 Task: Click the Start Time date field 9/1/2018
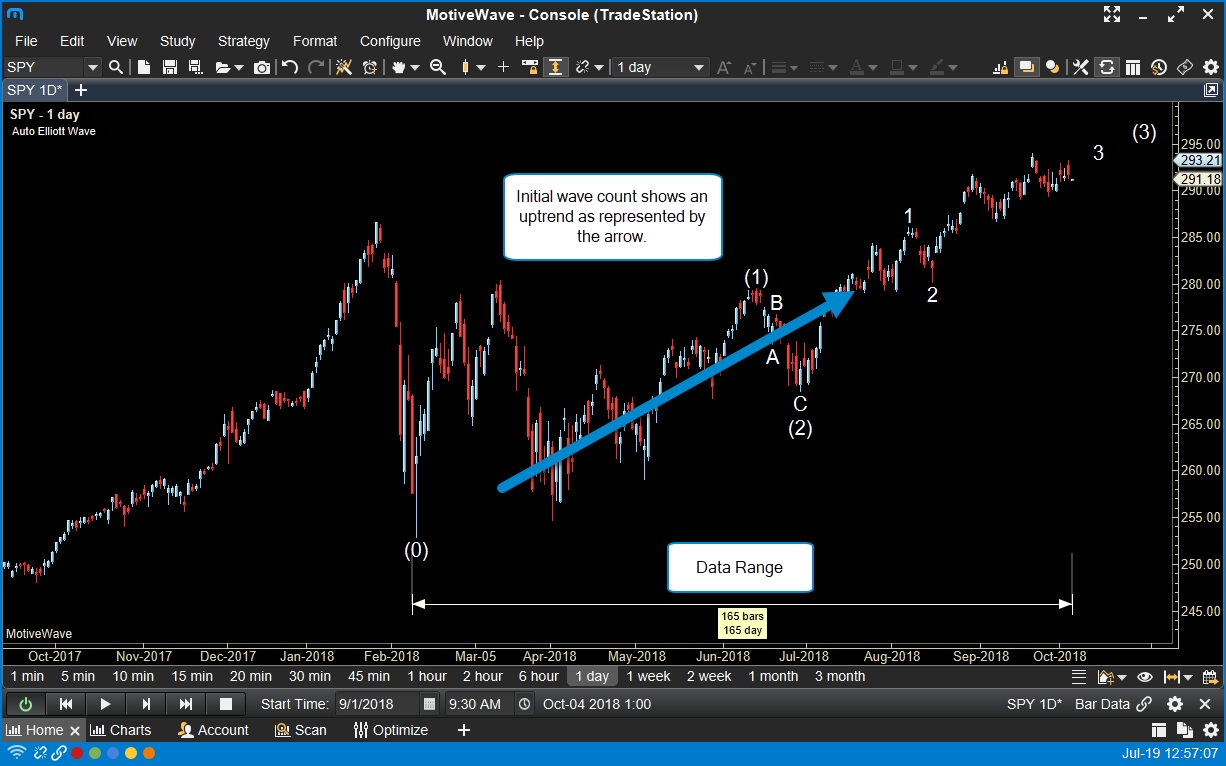tap(377, 704)
